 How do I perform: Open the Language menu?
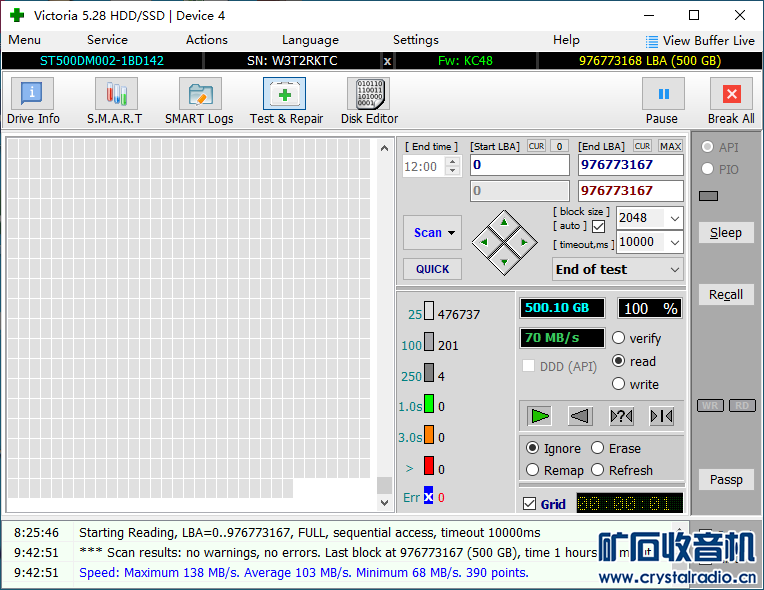(x=310, y=40)
